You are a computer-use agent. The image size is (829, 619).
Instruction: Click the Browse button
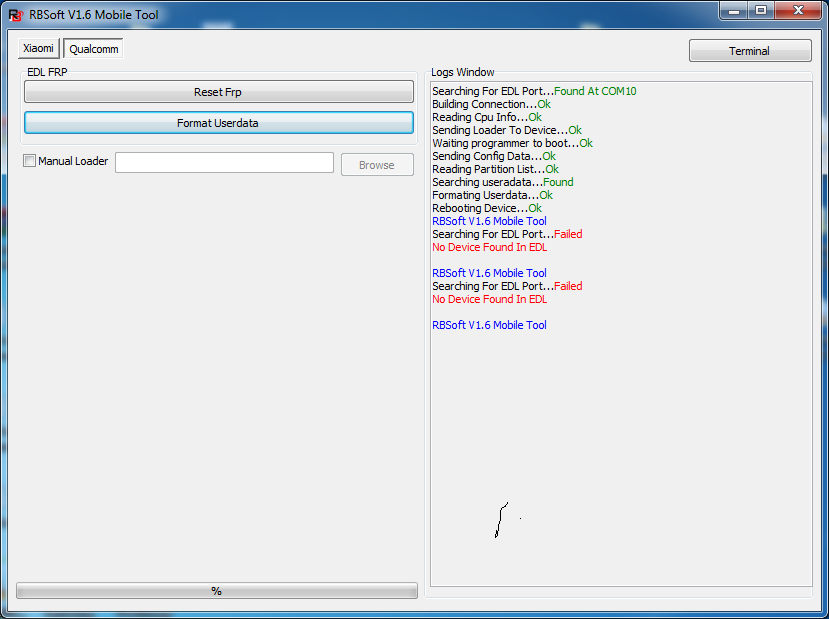point(377,165)
